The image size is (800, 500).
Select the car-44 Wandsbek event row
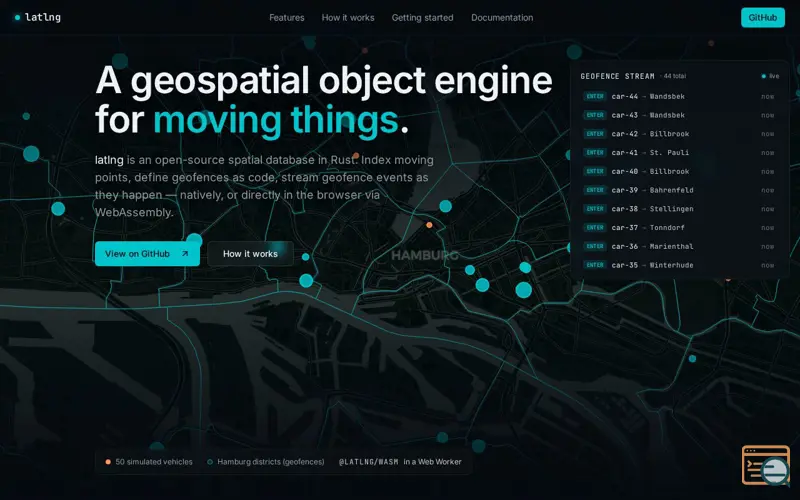[679, 96]
